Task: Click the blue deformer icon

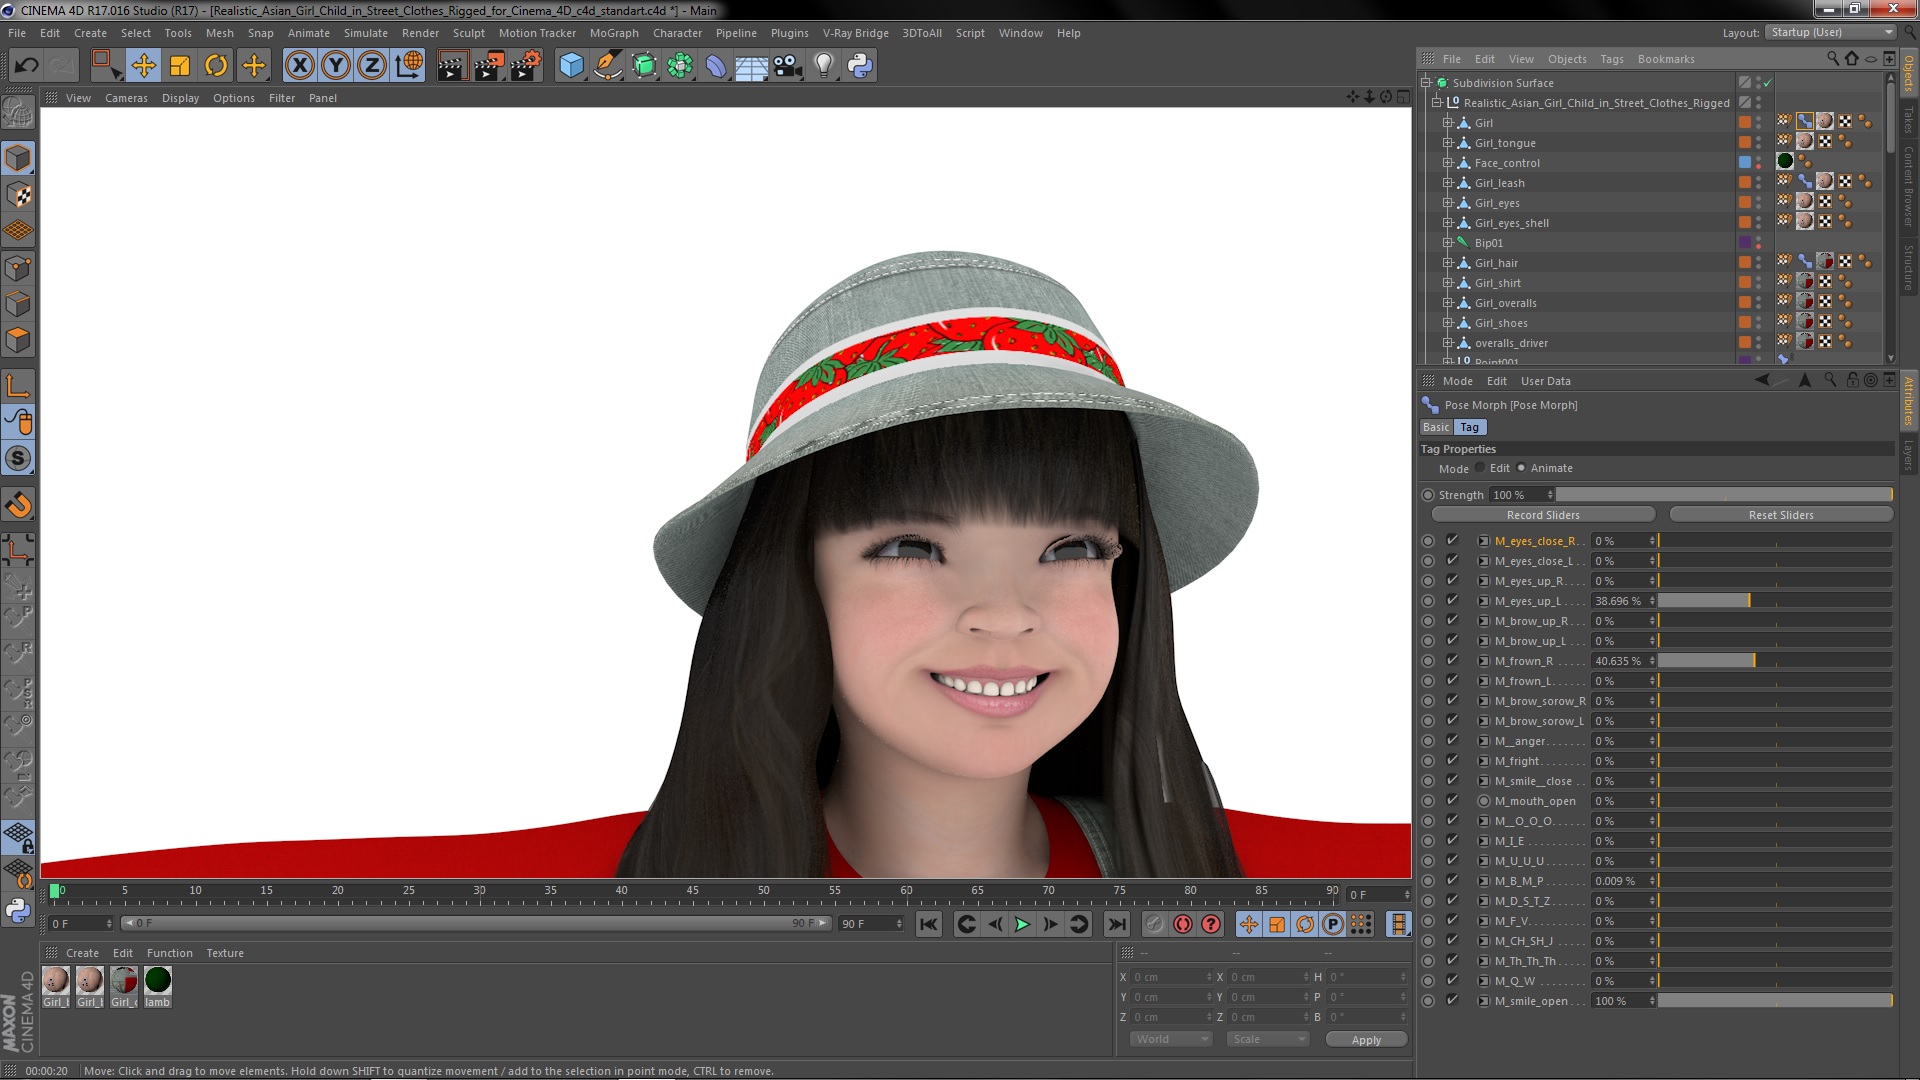Action: 716,66
